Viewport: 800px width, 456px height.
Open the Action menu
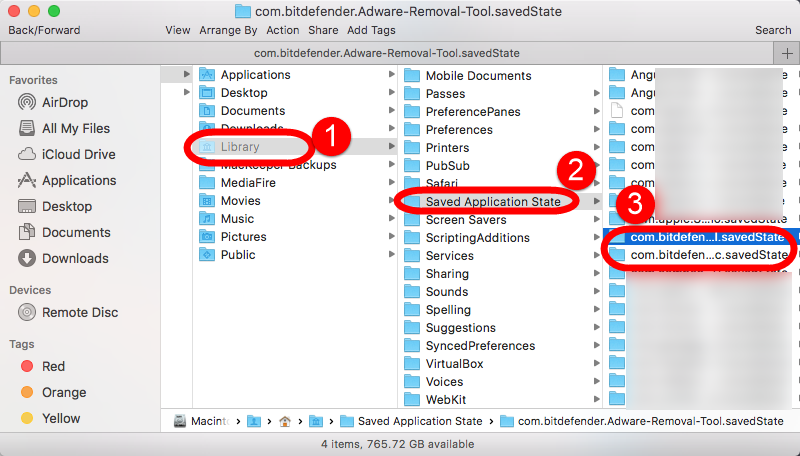pos(283,30)
